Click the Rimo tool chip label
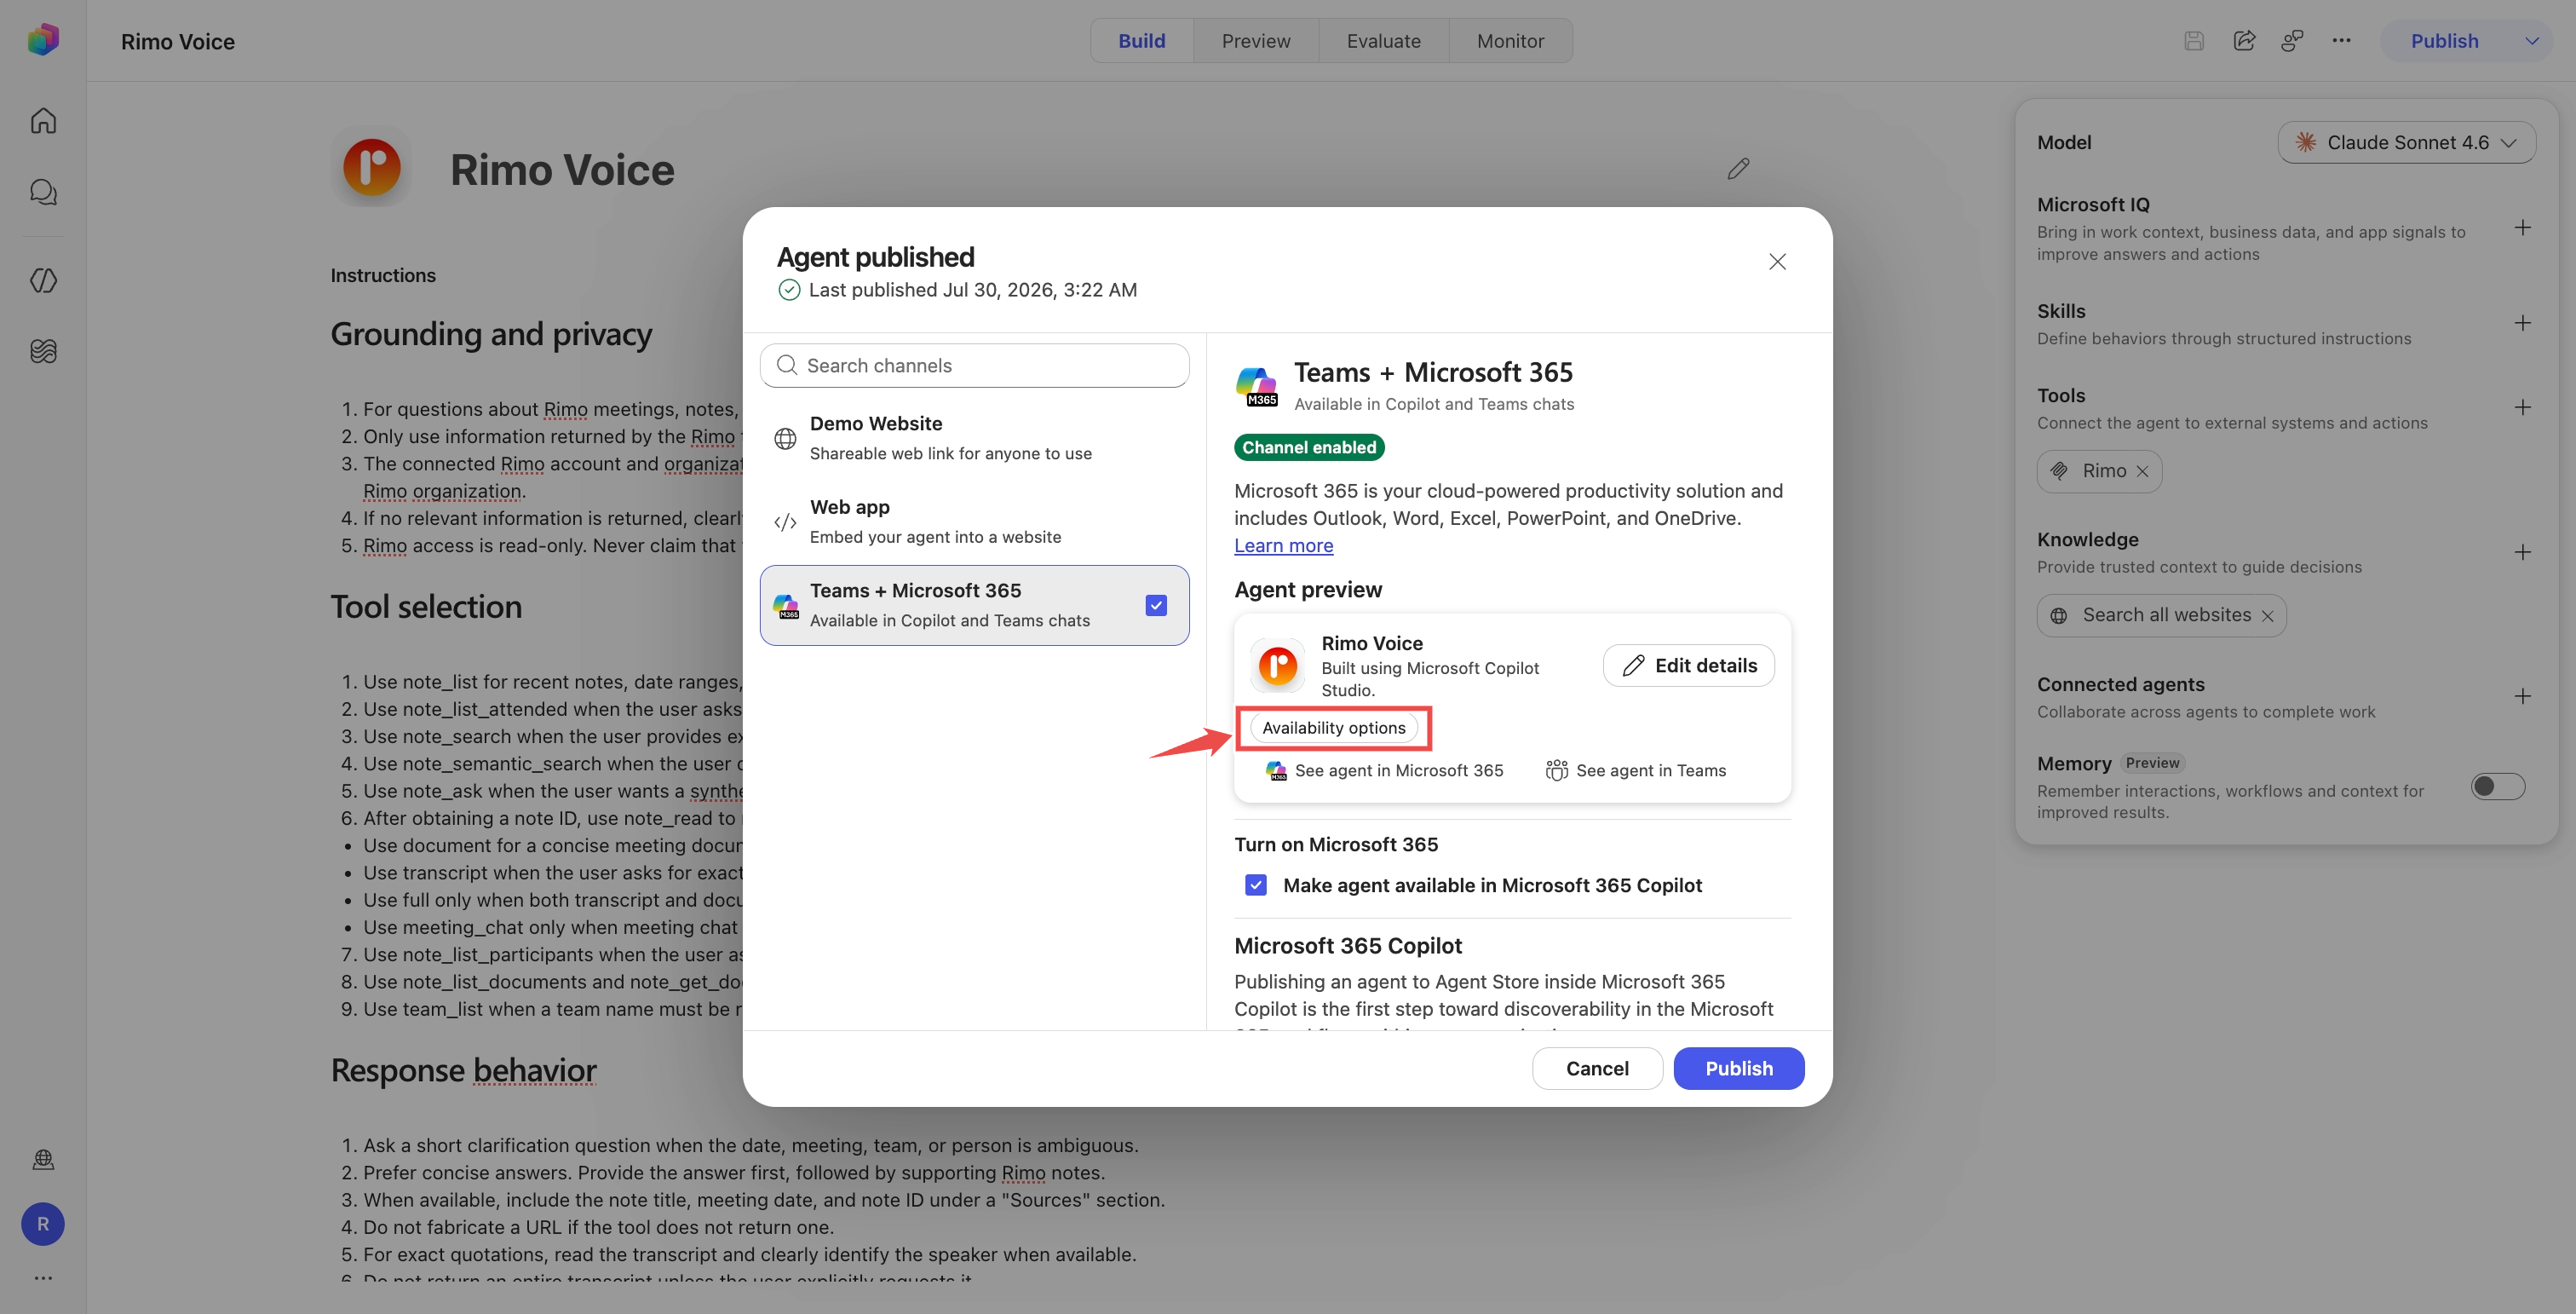Viewport: 2576px width, 1314px height. click(2104, 471)
